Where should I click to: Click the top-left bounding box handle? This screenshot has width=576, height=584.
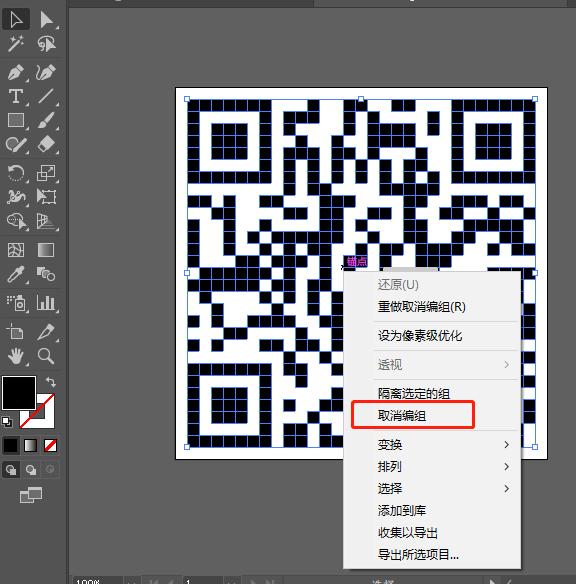coord(187,99)
